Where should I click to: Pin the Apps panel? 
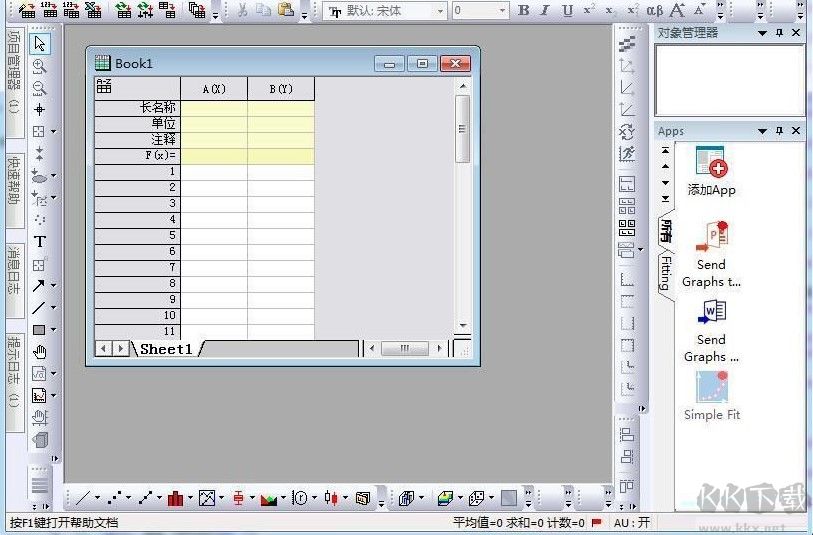click(779, 131)
